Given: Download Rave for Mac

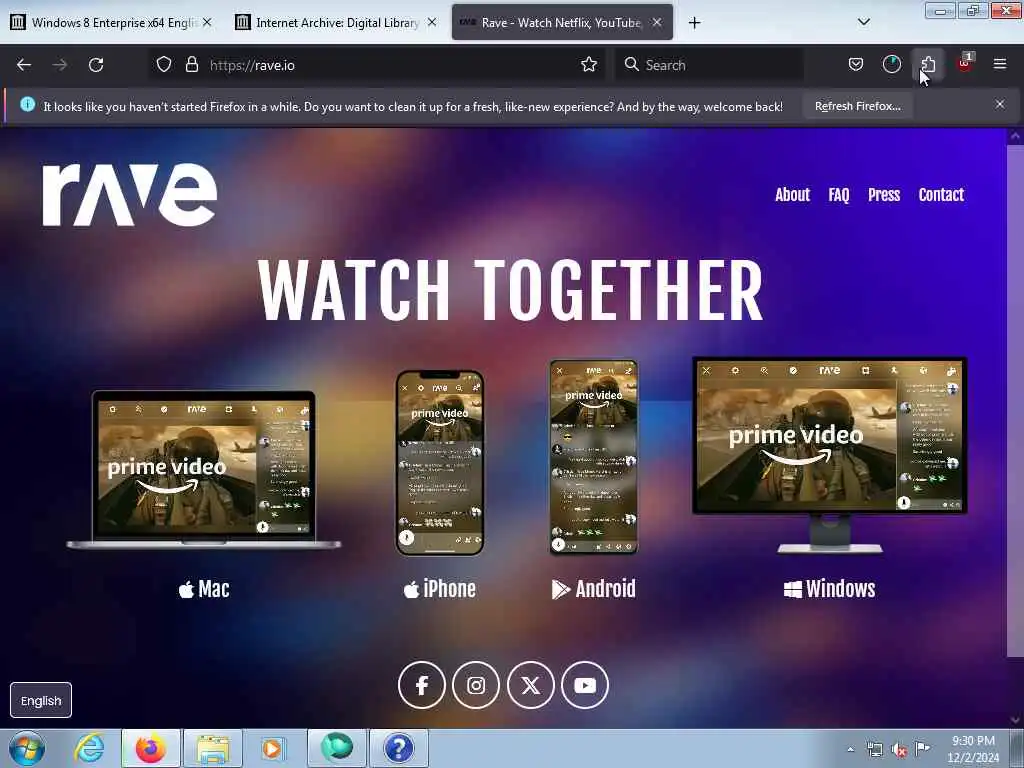Looking at the screenshot, I should (204, 589).
